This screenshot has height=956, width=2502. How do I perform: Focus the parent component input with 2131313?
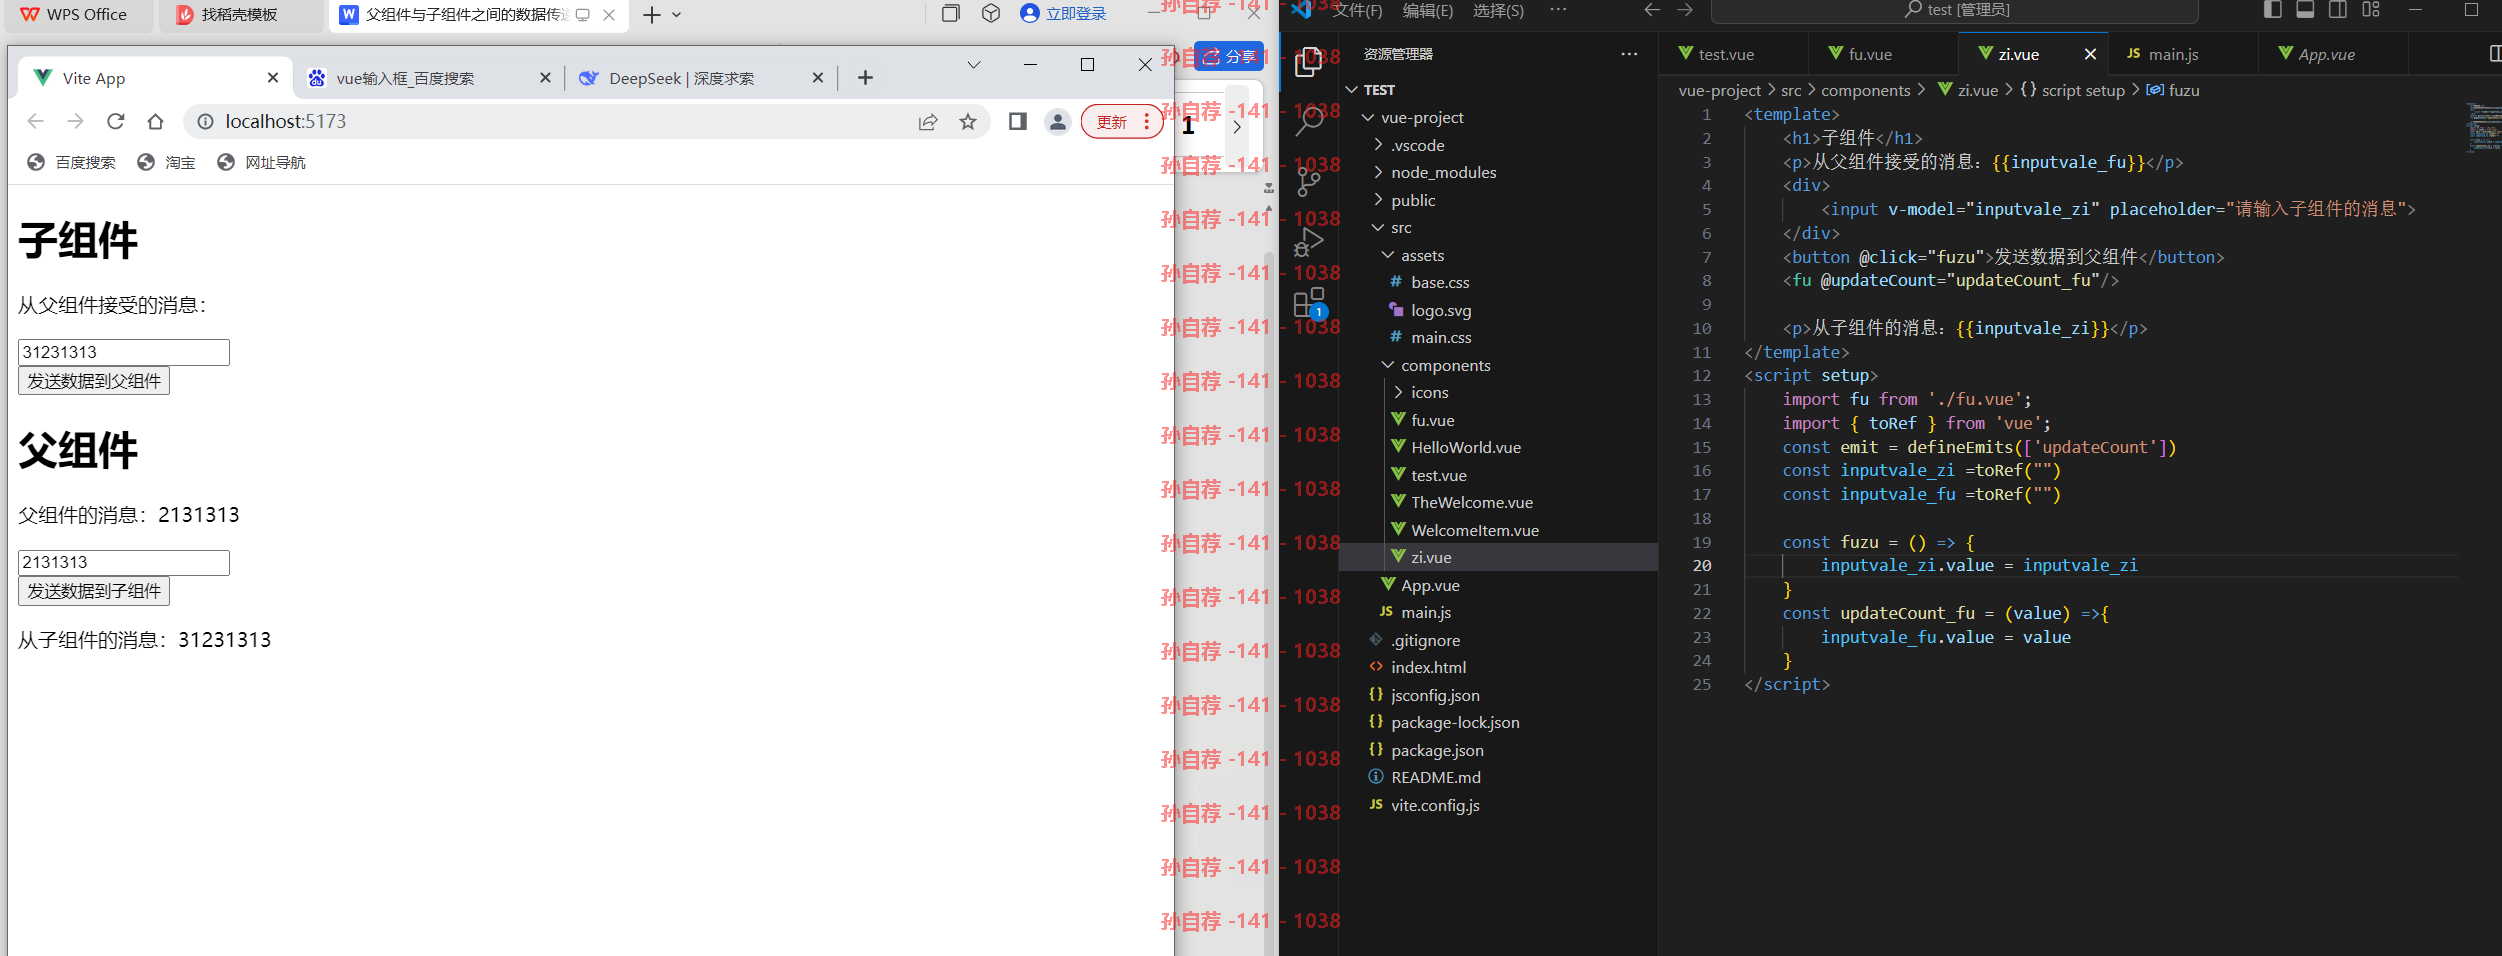coord(124,562)
